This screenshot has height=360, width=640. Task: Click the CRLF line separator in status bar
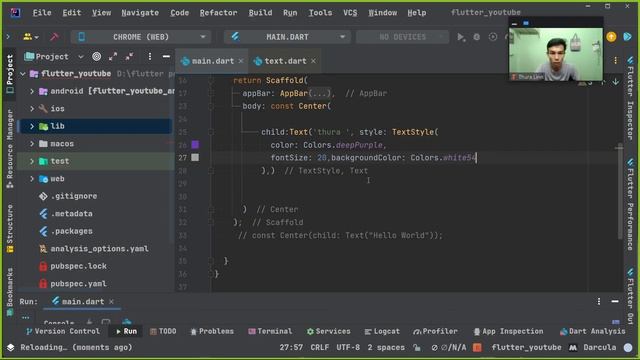point(320,347)
